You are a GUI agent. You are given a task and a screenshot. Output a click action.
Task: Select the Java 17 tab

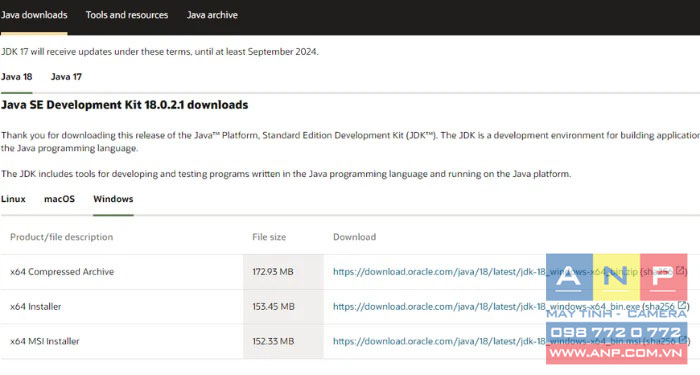click(x=66, y=77)
